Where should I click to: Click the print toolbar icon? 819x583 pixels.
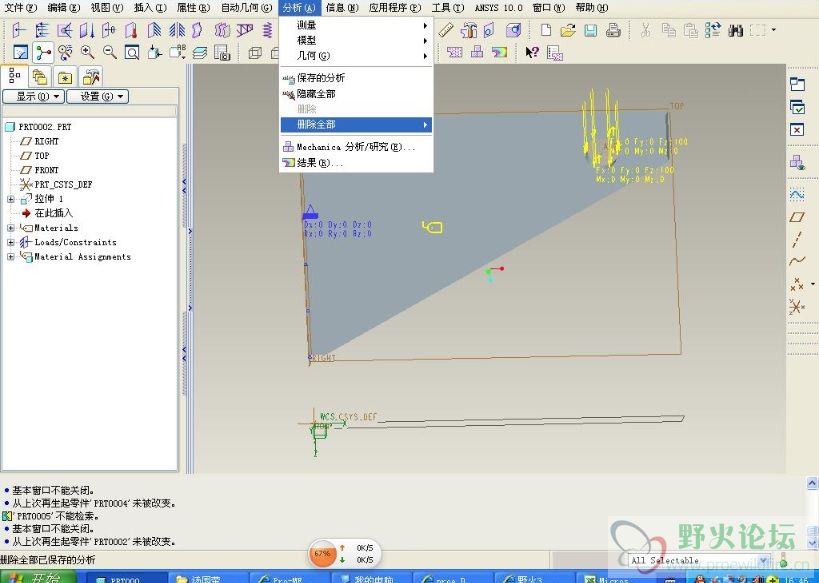(612, 31)
